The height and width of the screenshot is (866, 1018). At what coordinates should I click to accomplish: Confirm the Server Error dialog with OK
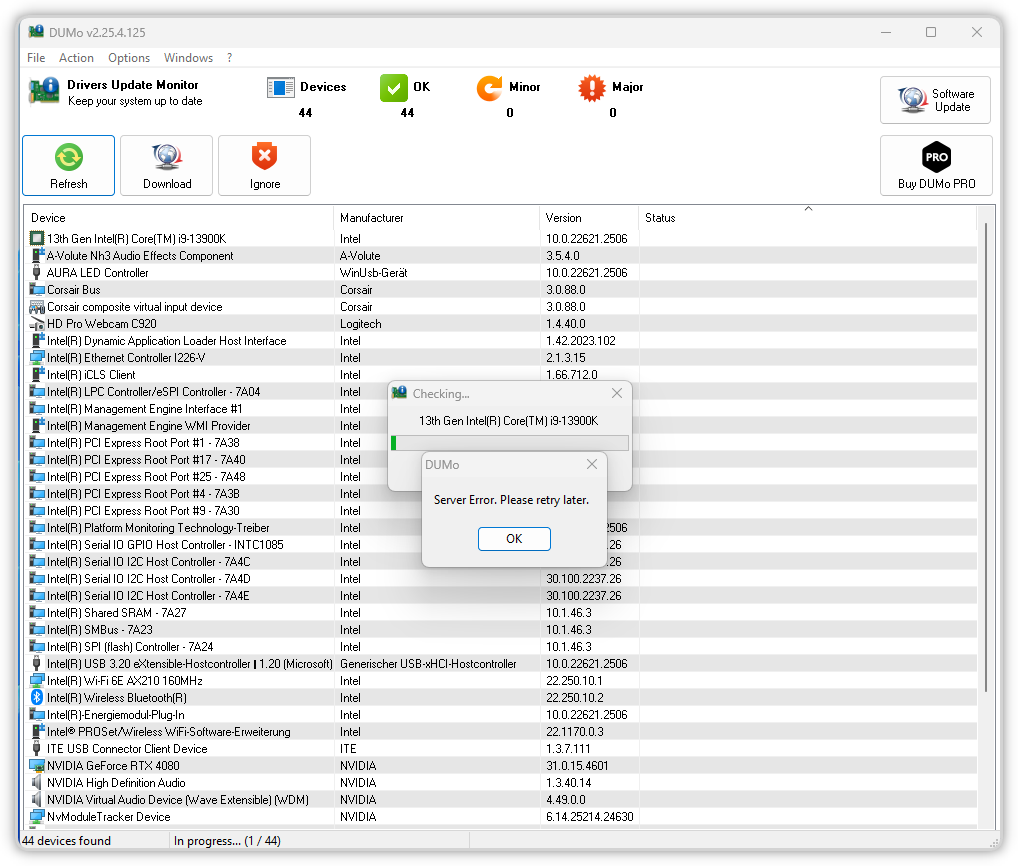coord(514,539)
